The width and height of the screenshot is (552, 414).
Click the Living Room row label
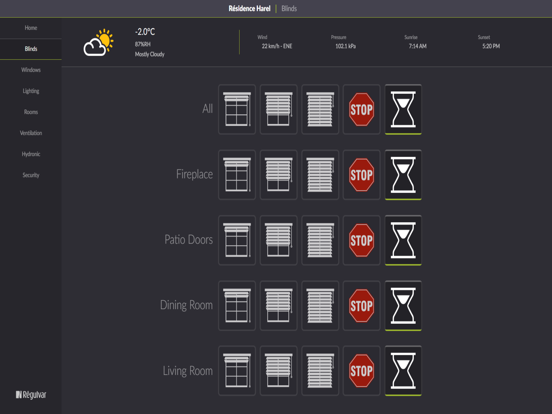(x=188, y=371)
